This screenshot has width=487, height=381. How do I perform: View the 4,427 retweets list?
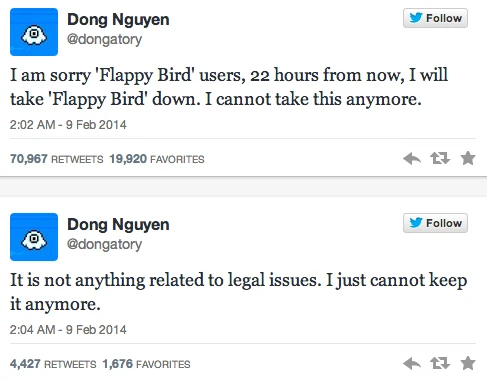53,364
